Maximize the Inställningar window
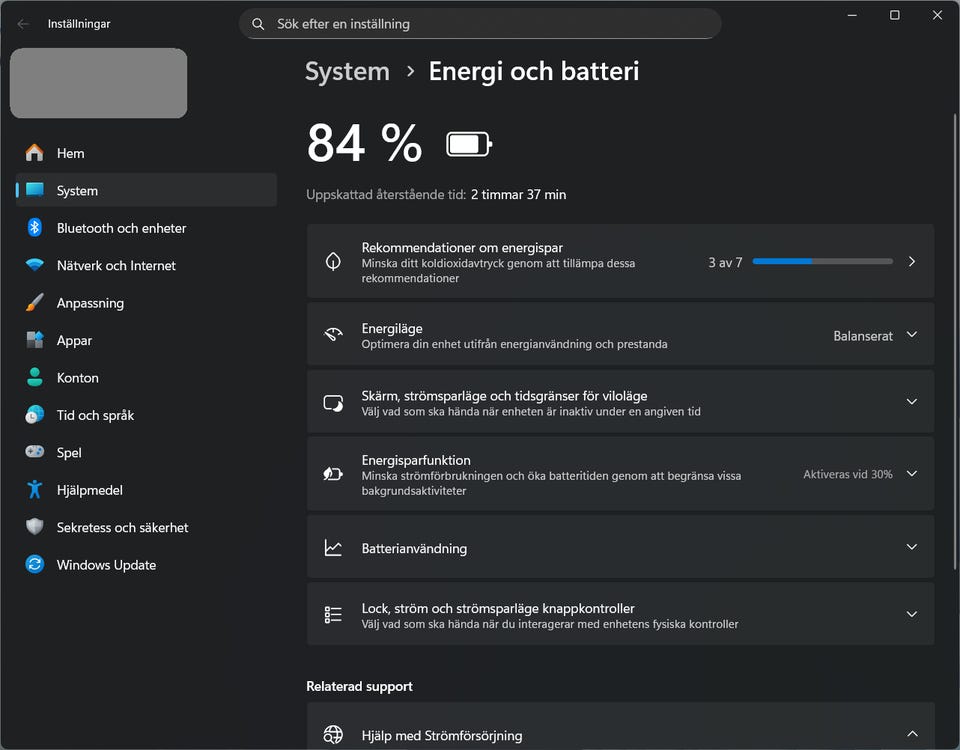 pos(894,15)
